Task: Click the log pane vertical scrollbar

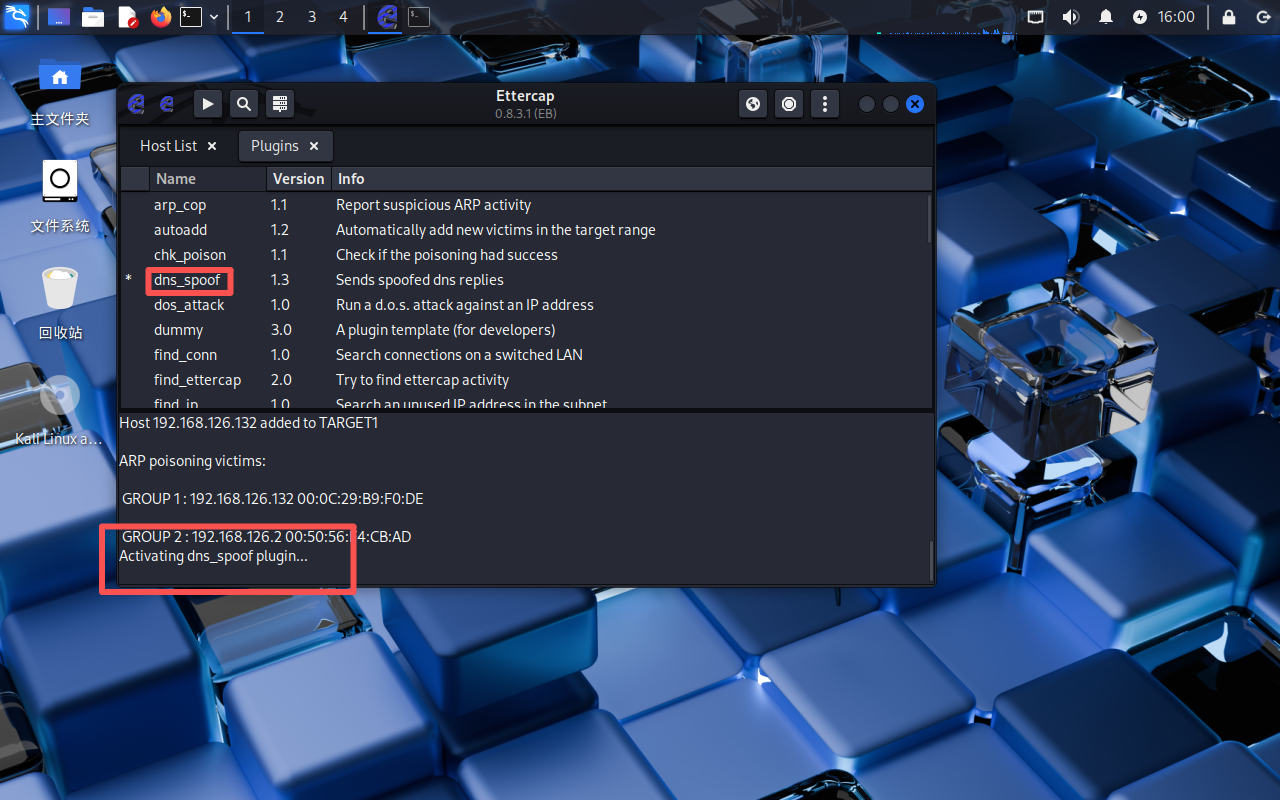Action: click(x=930, y=560)
